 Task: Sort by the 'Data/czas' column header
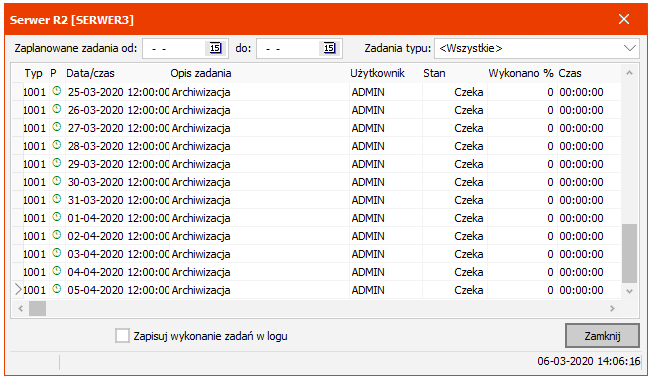pos(90,73)
